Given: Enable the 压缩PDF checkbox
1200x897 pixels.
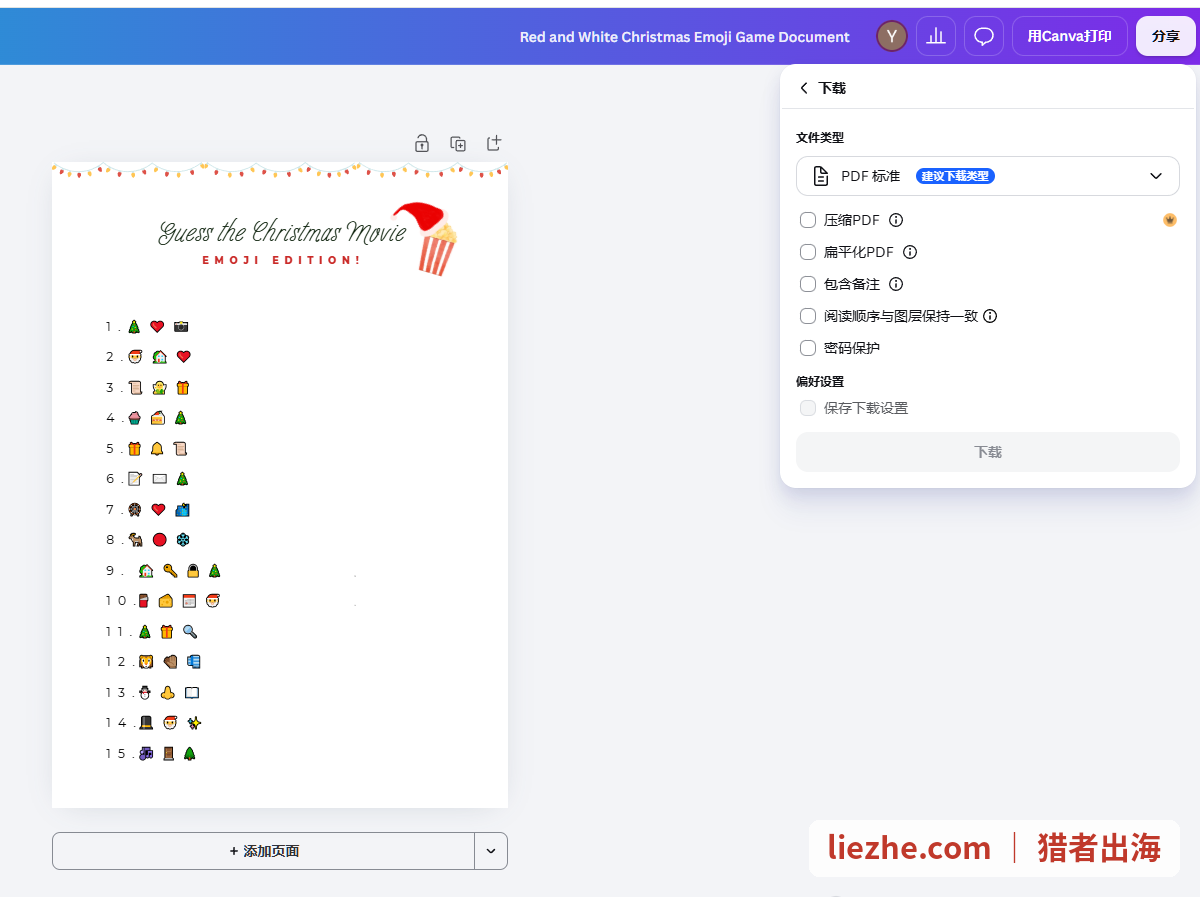Looking at the screenshot, I should (808, 220).
